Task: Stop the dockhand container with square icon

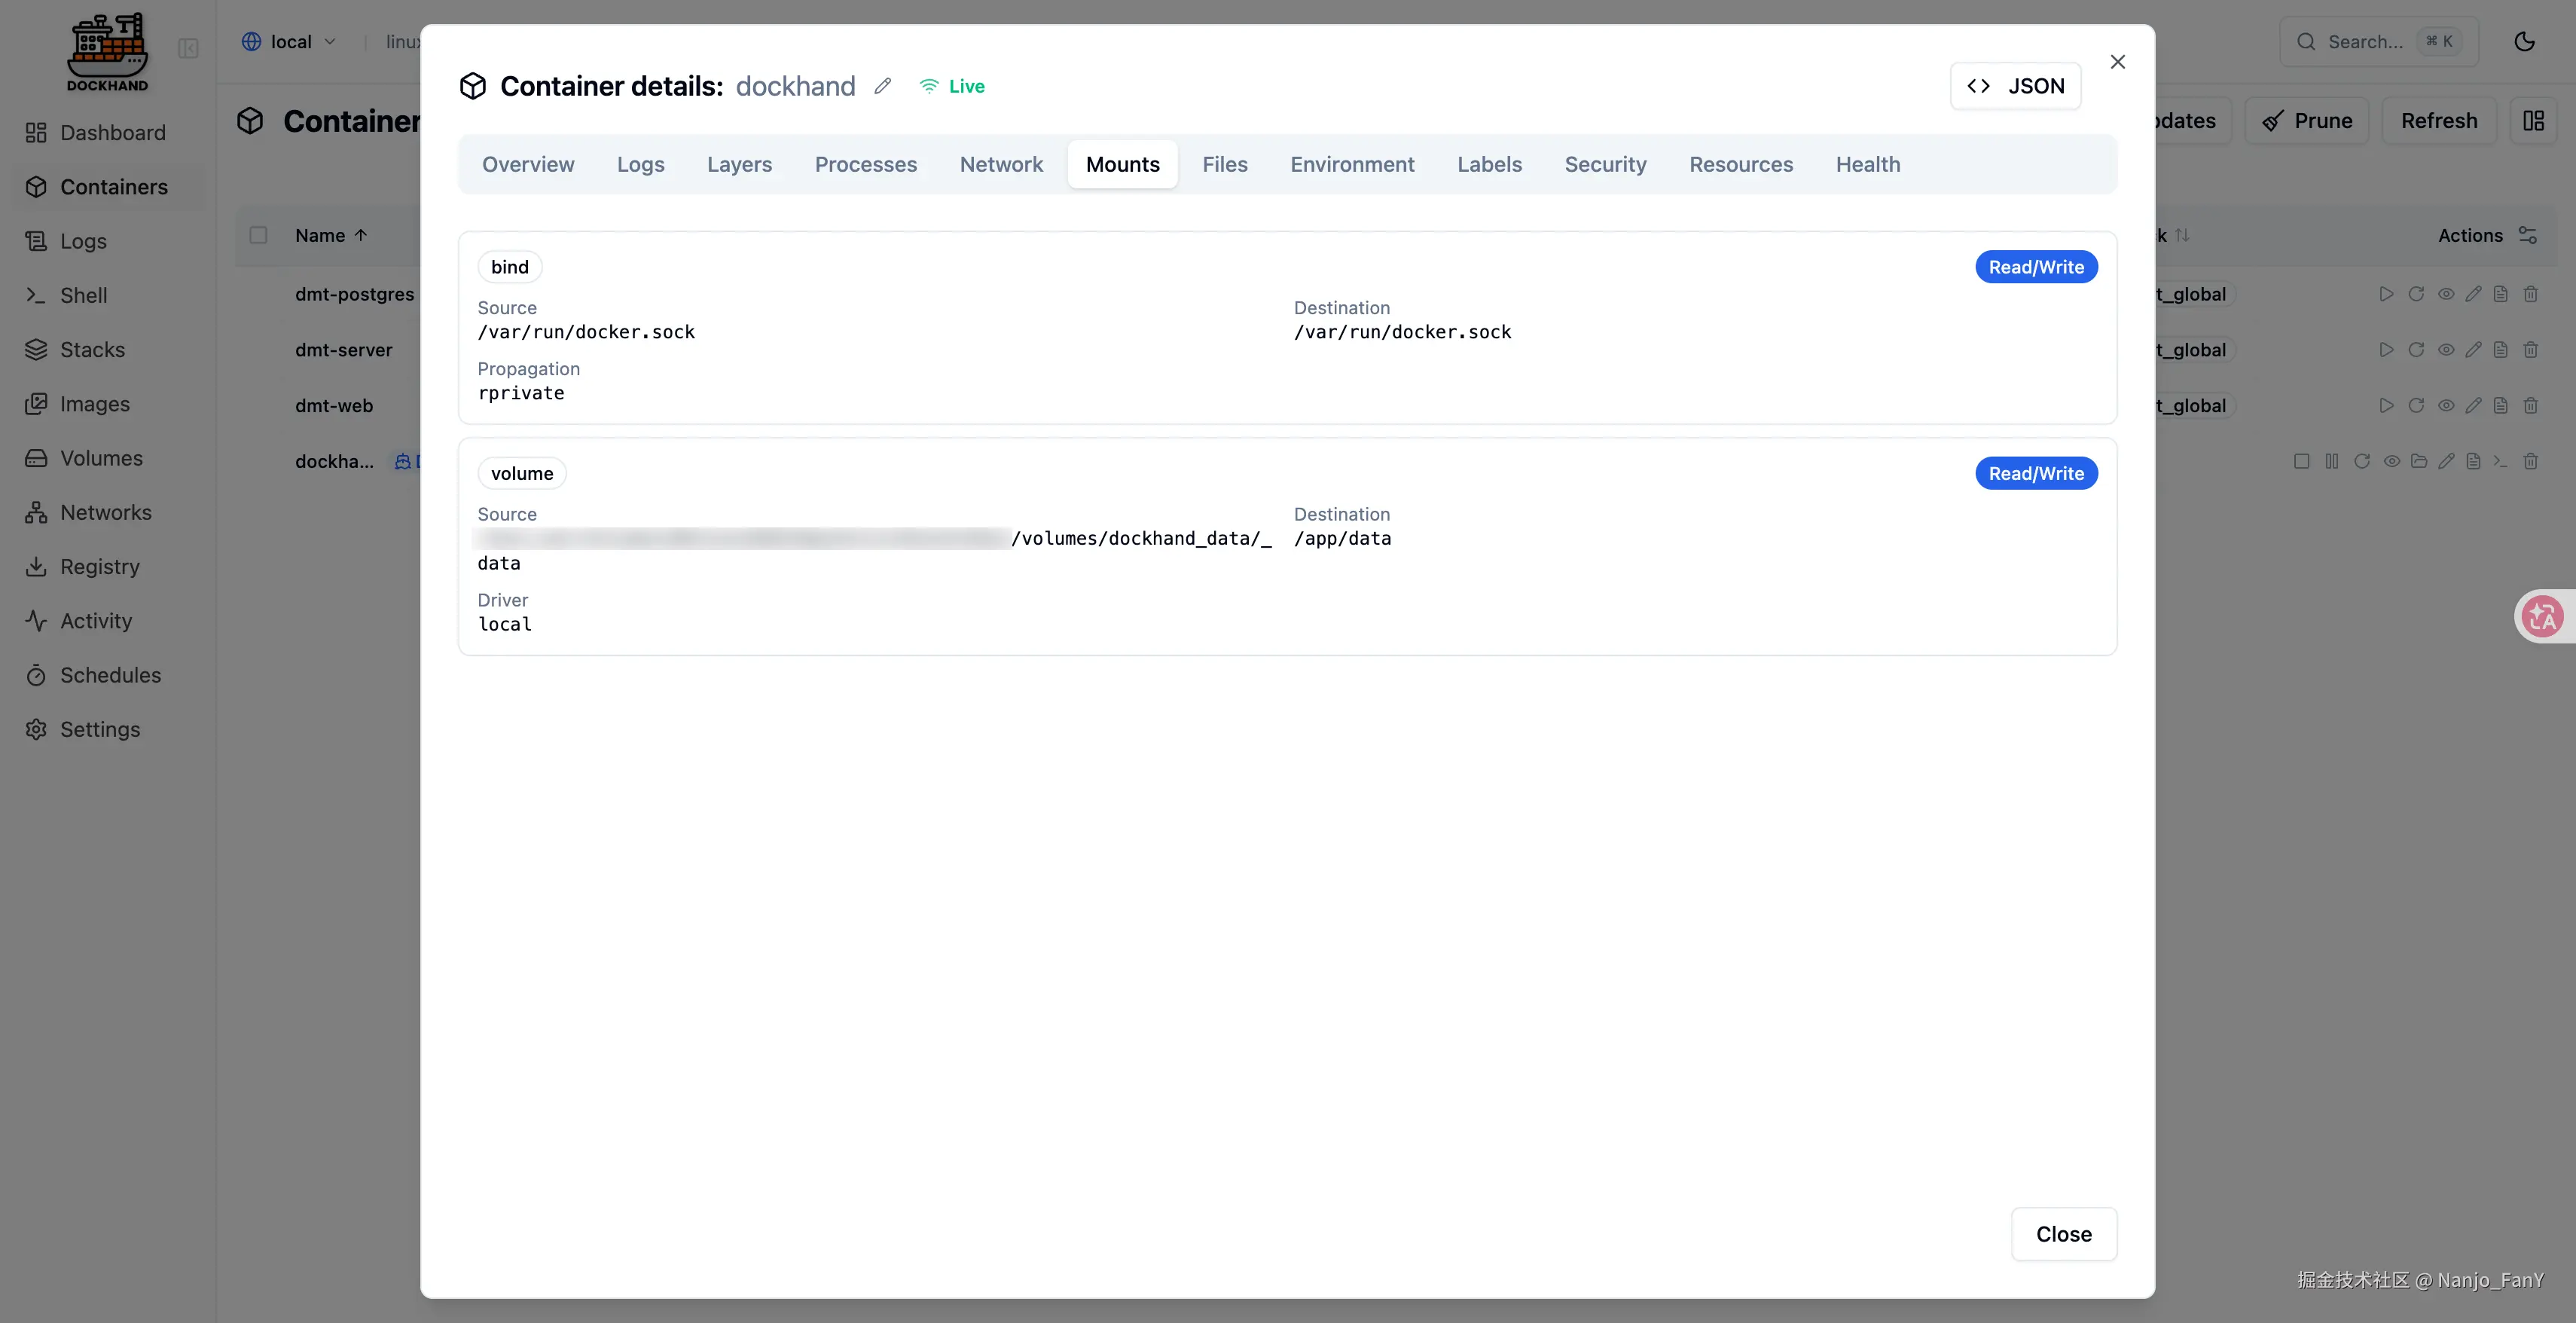Action: click(x=2301, y=461)
